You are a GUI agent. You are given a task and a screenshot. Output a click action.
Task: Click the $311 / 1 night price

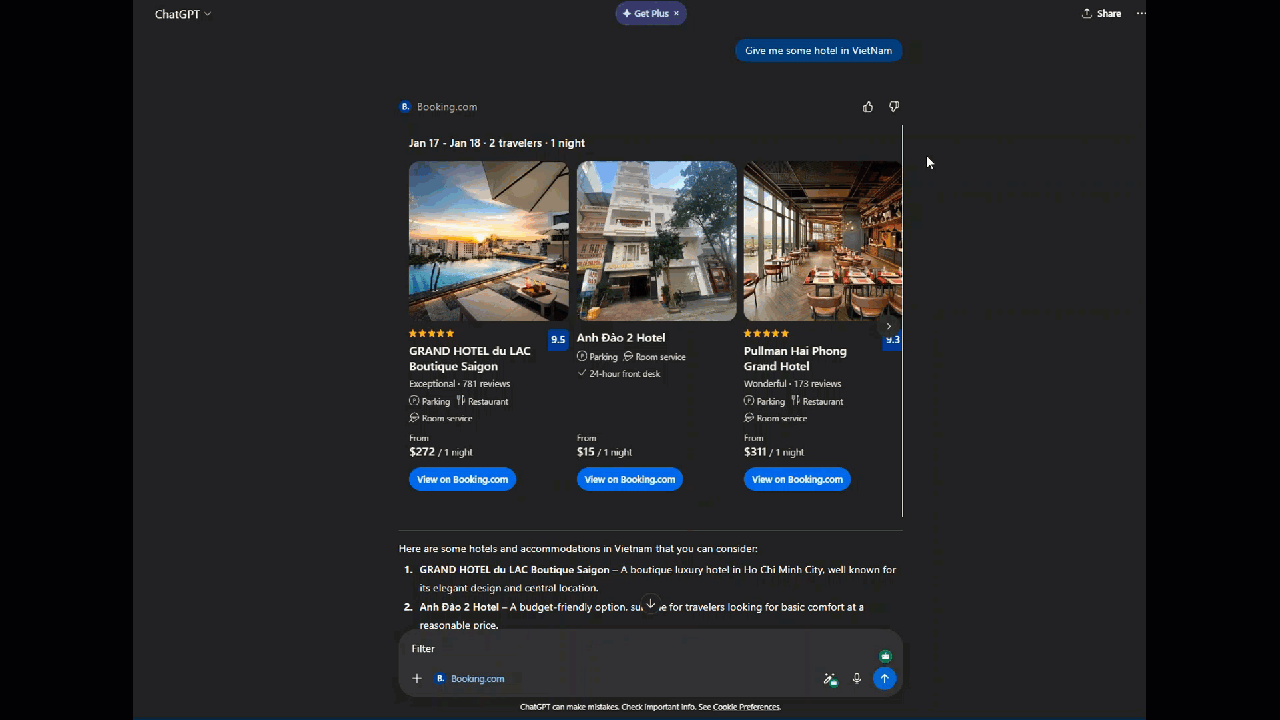[774, 452]
